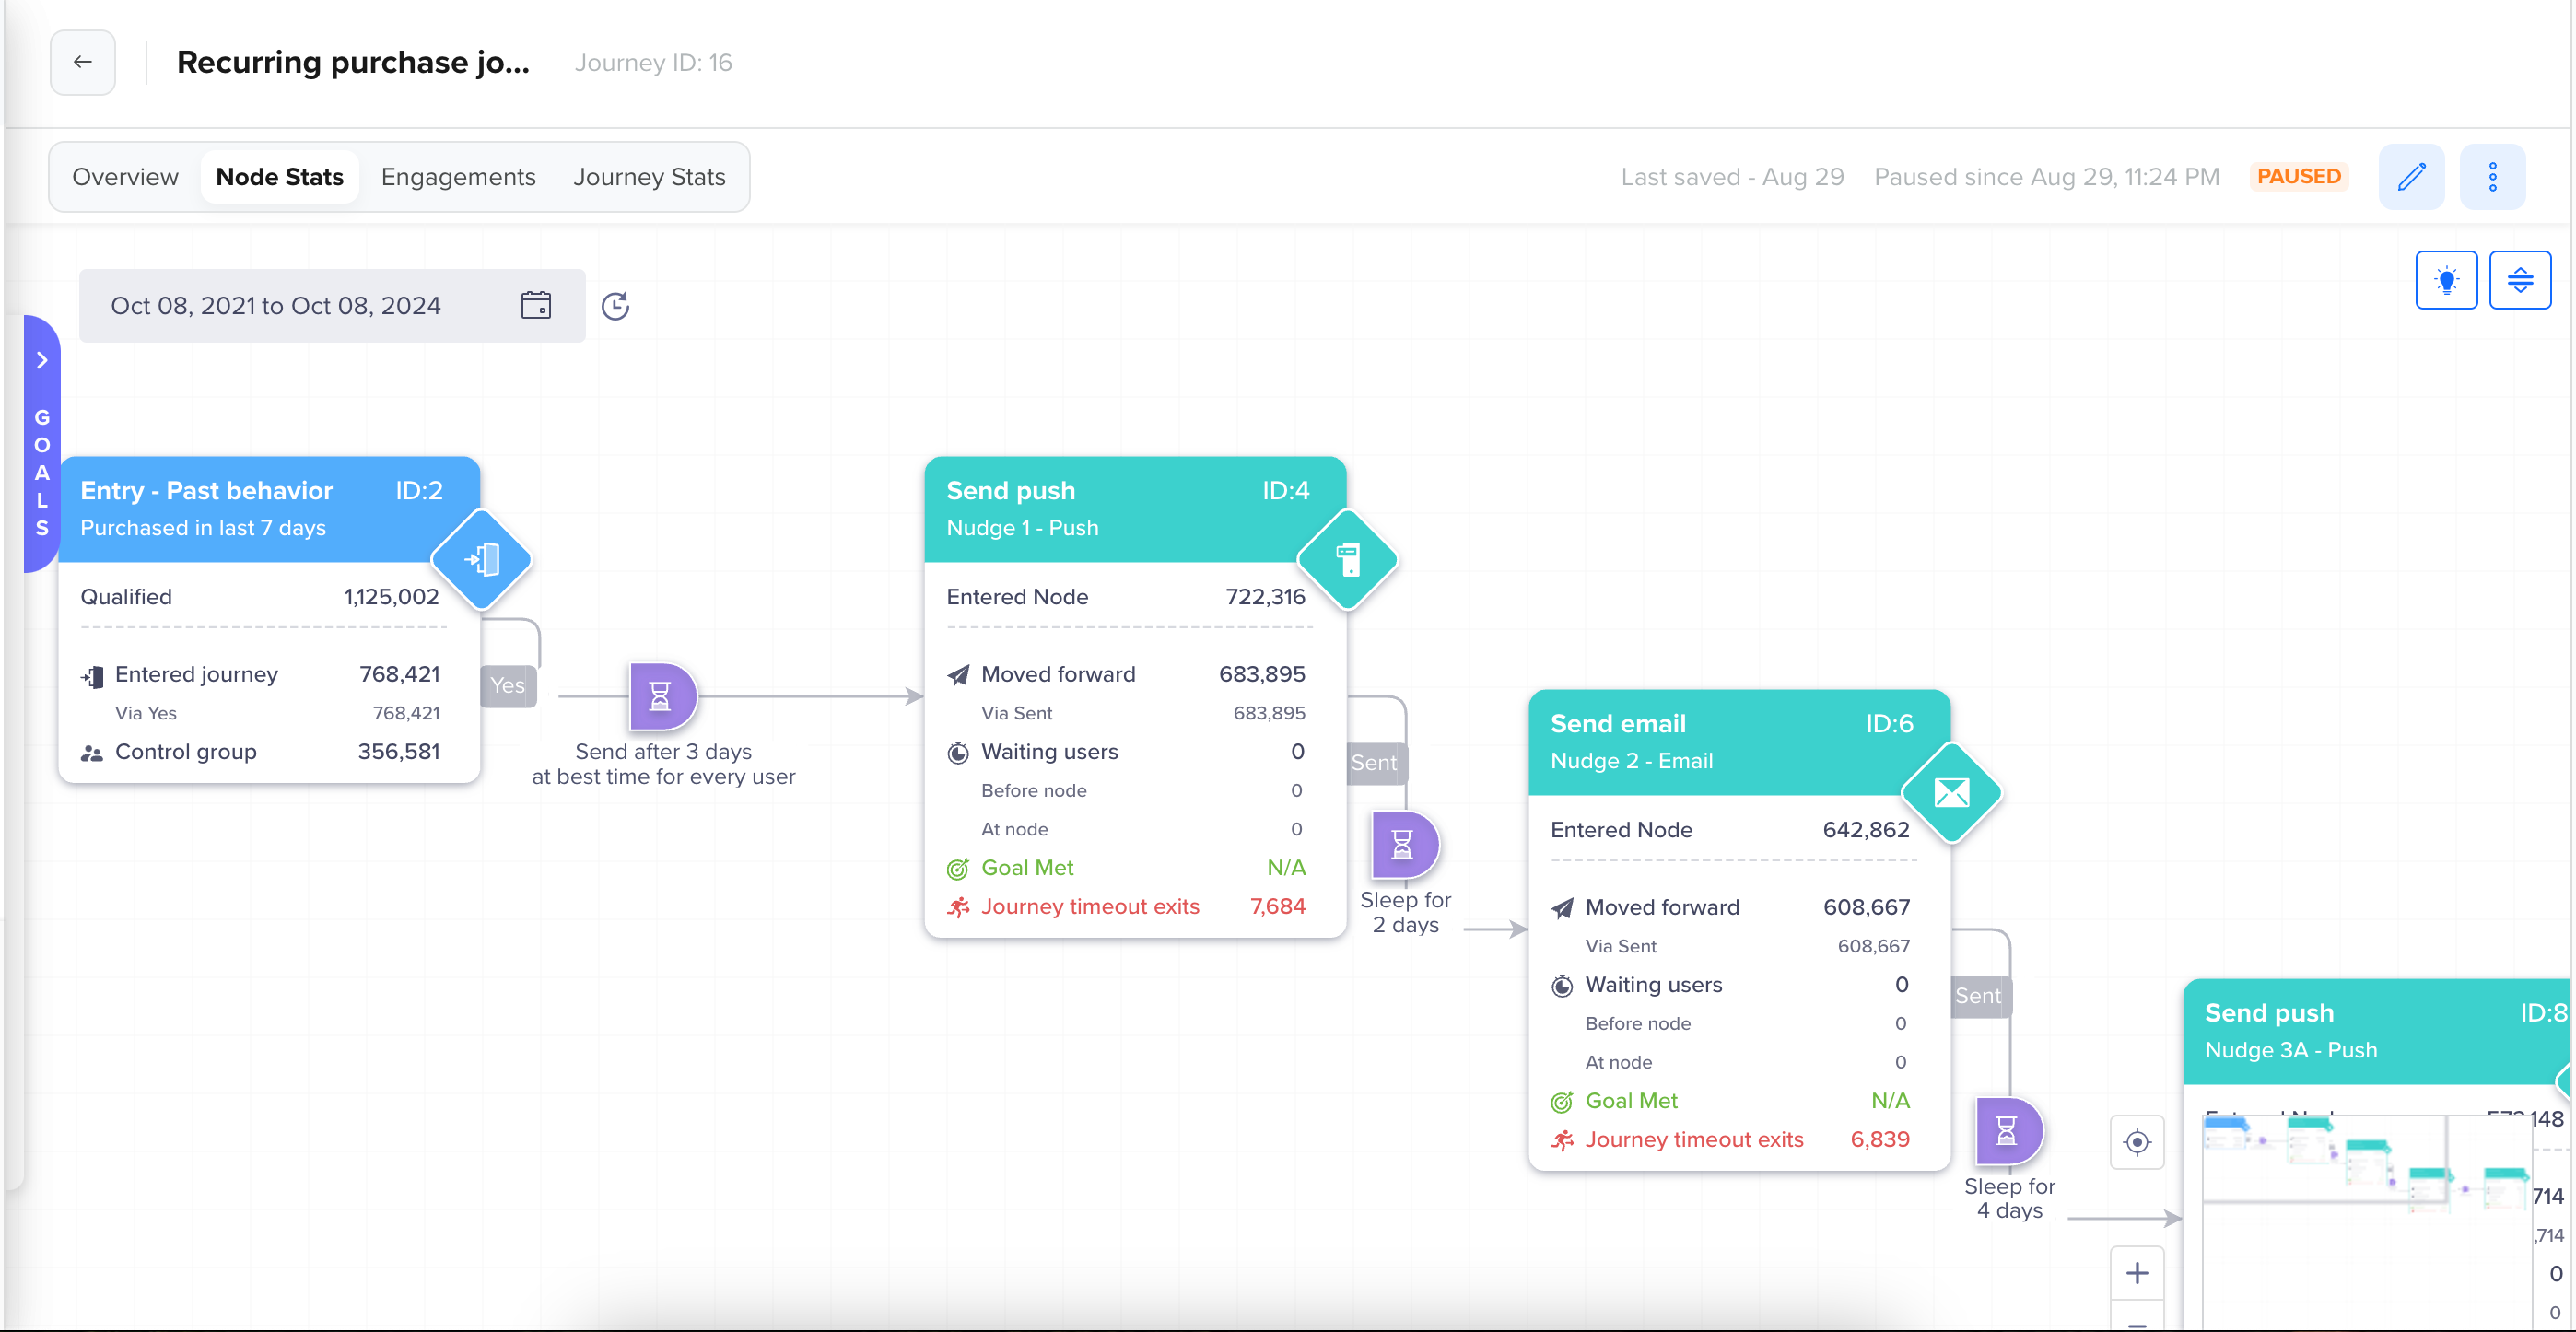Open the Journey Stats tab
Screen dimensions: 2576x1332
tap(649, 177)
